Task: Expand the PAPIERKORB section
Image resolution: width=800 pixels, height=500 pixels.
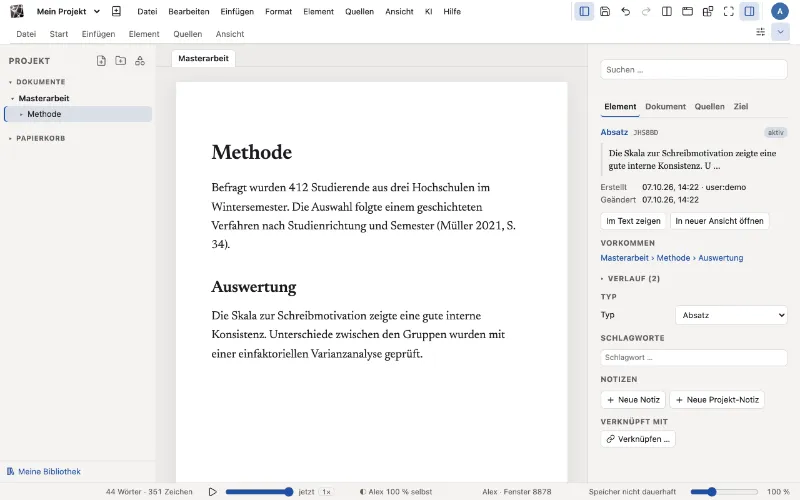Action: (10, 138)
